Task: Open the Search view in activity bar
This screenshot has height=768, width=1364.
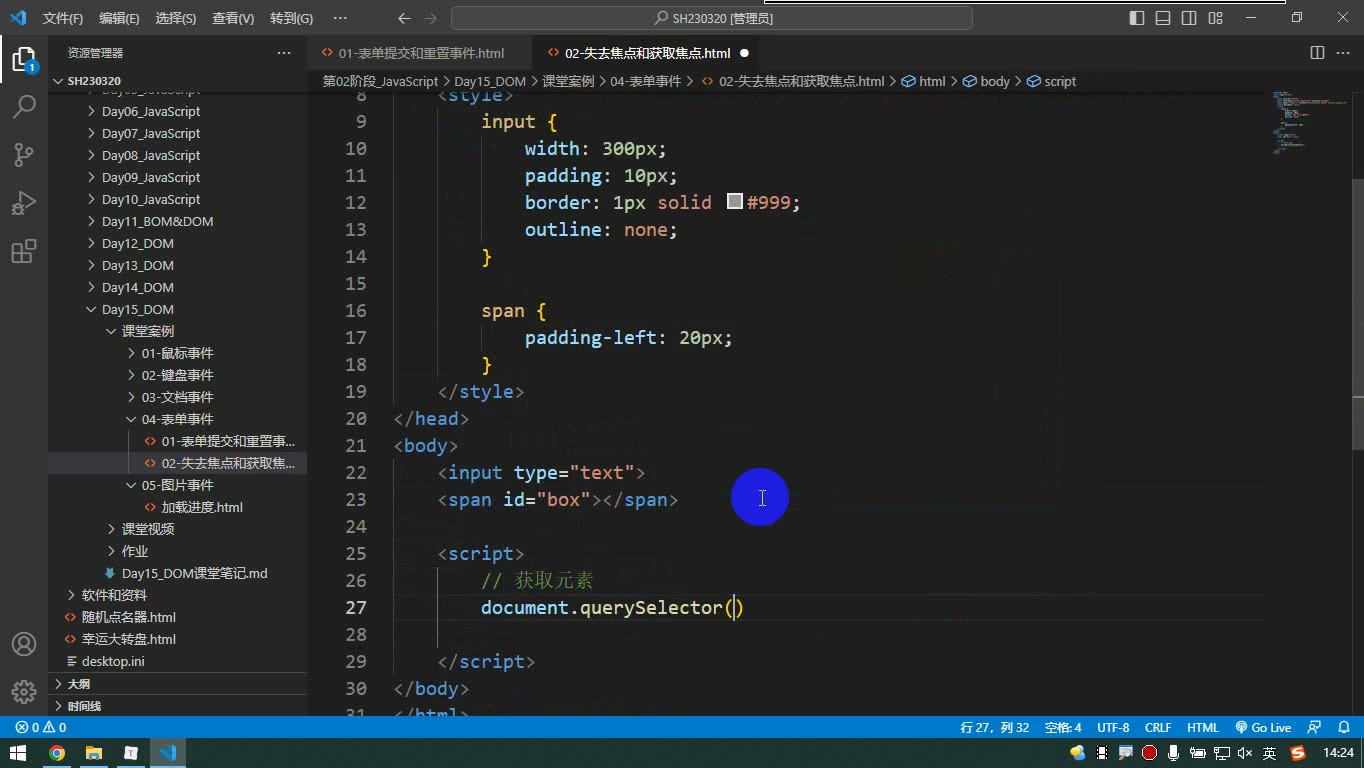Action: click(24, 106)
